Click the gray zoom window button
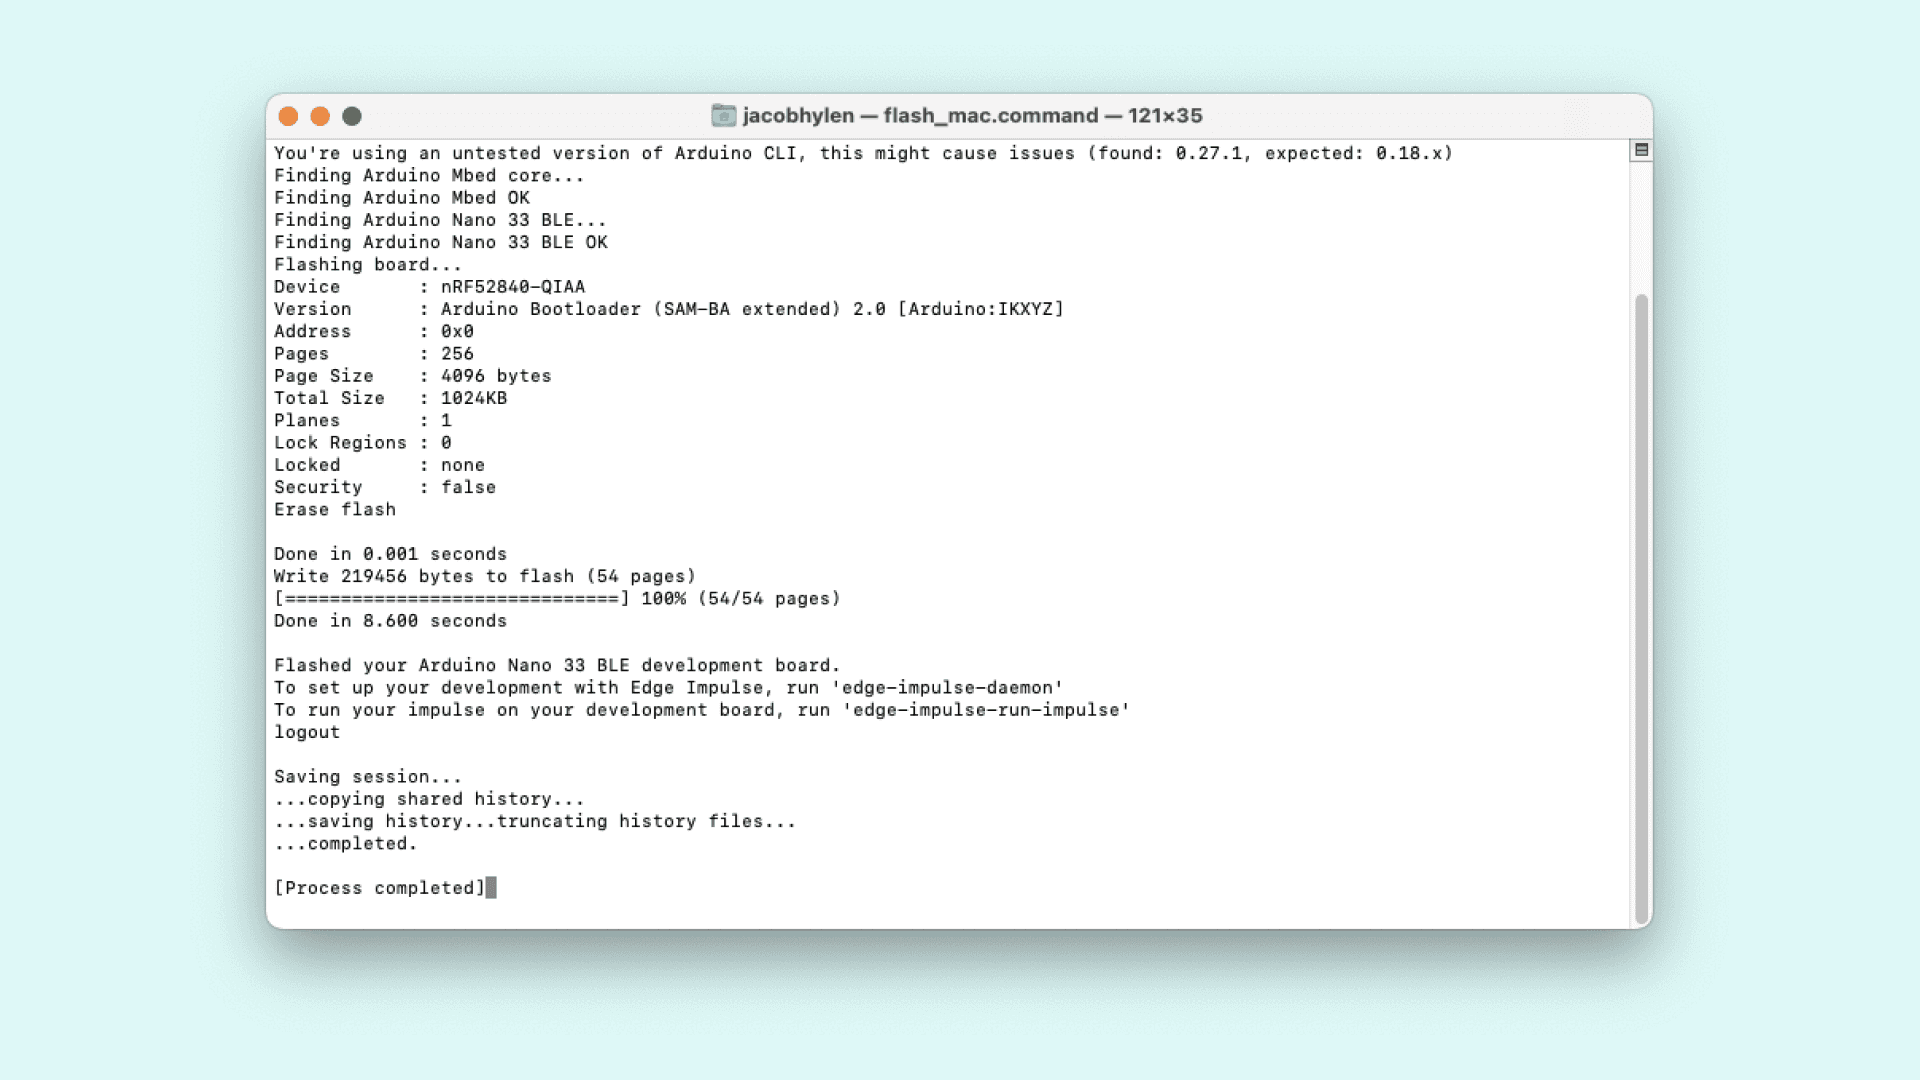Screen dimensions: 1920x1080 352,116
